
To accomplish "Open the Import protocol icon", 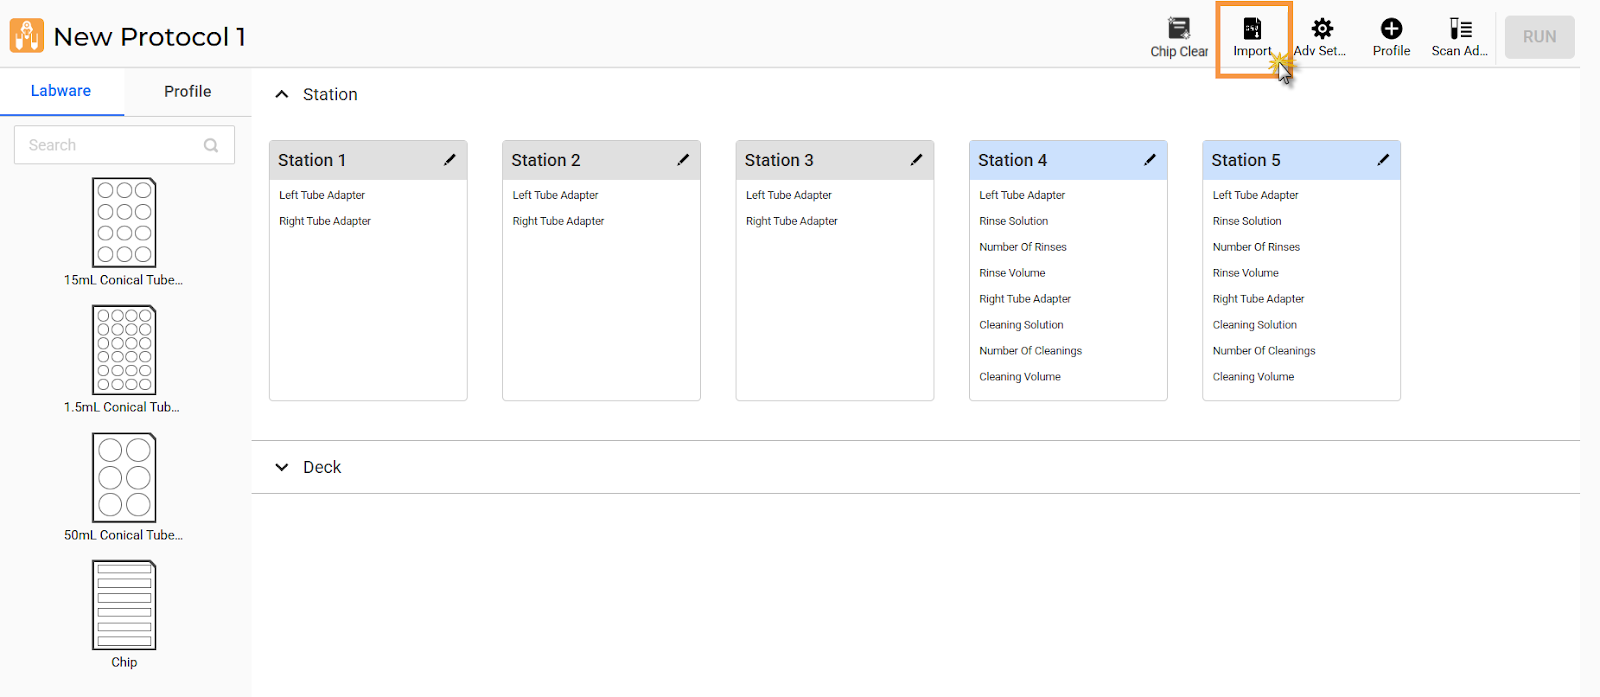I will tap(1252, 29).
